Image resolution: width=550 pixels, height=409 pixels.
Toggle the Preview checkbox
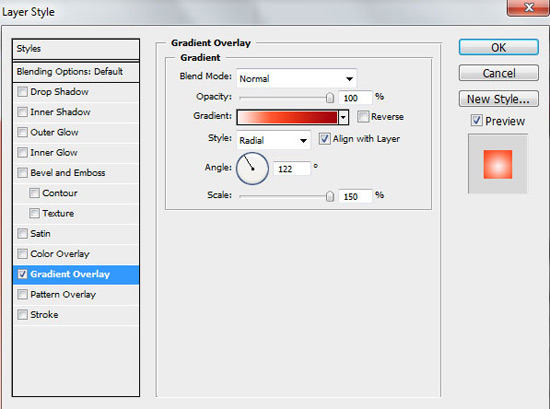click(476, 120)
